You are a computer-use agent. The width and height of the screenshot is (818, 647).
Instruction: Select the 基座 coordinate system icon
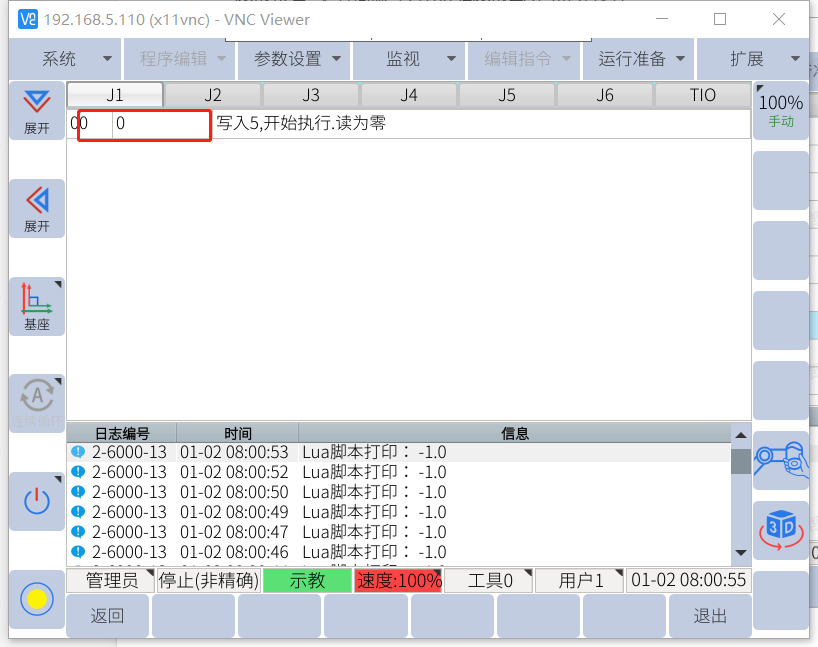point(37,306)
